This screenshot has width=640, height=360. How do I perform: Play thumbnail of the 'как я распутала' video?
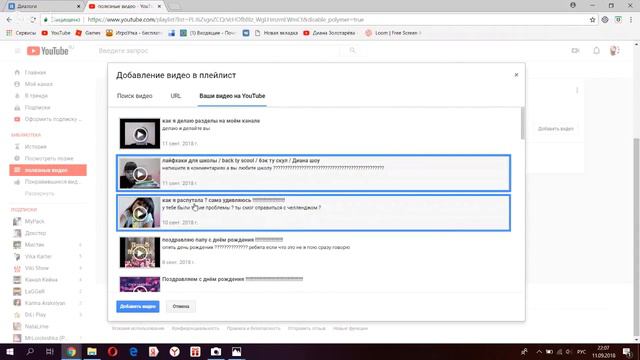(140, 213)
